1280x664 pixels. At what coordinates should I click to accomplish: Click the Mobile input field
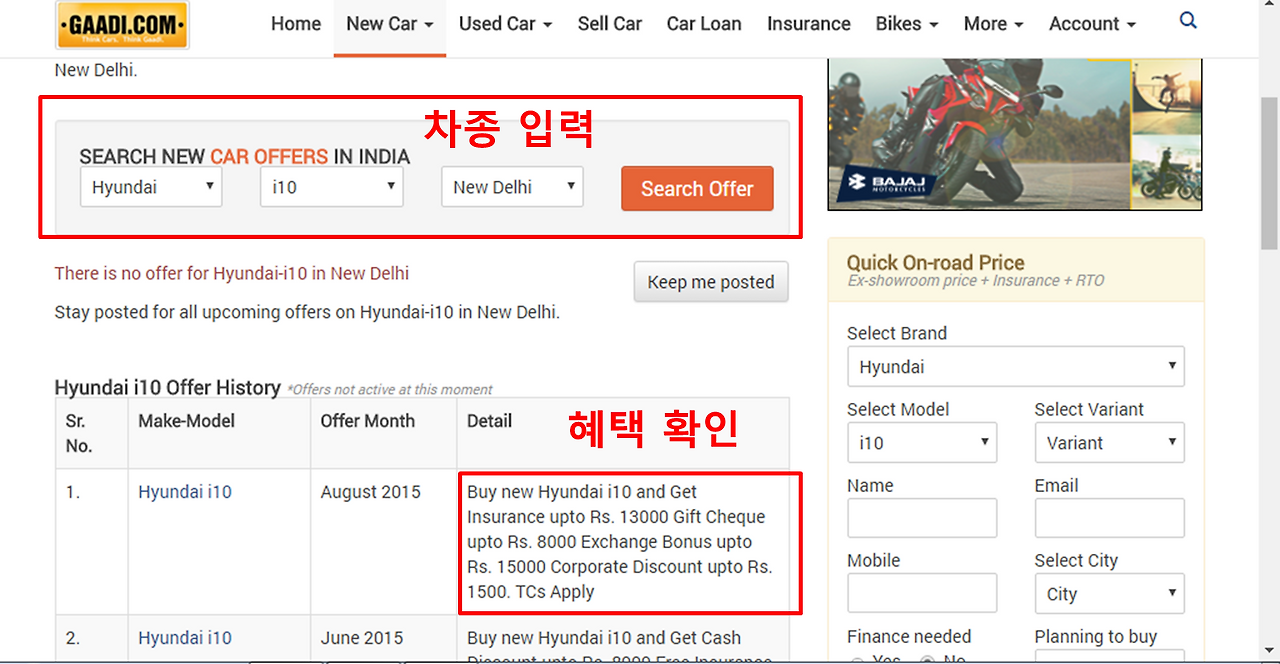click(x=922, y=593)
